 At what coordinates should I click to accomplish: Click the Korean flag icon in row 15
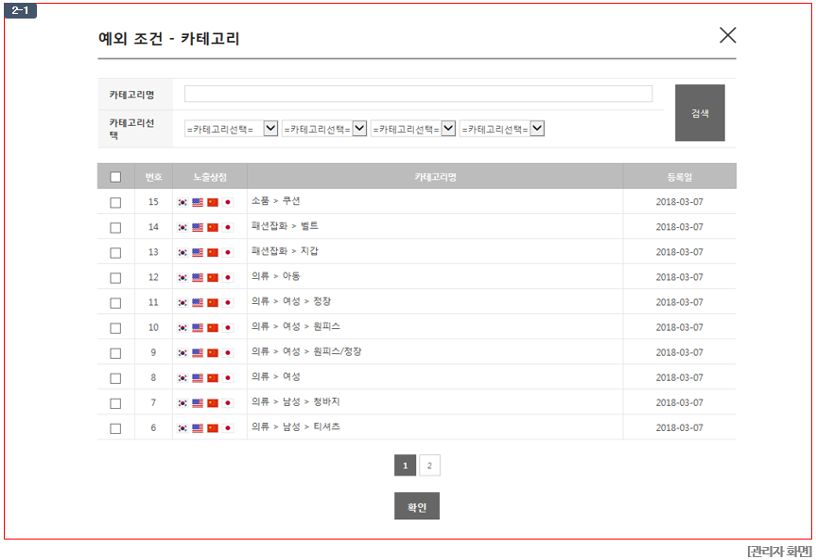[182, 202]
